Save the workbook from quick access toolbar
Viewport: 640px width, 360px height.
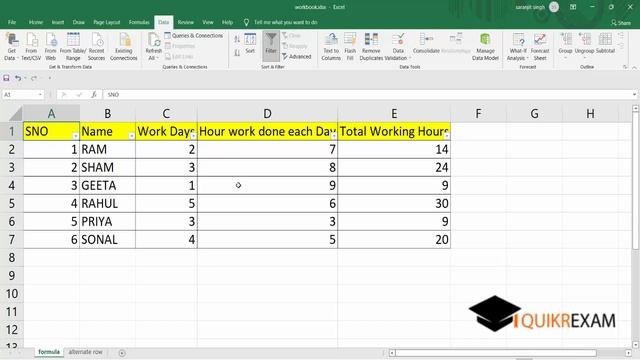tap(6, 78)
